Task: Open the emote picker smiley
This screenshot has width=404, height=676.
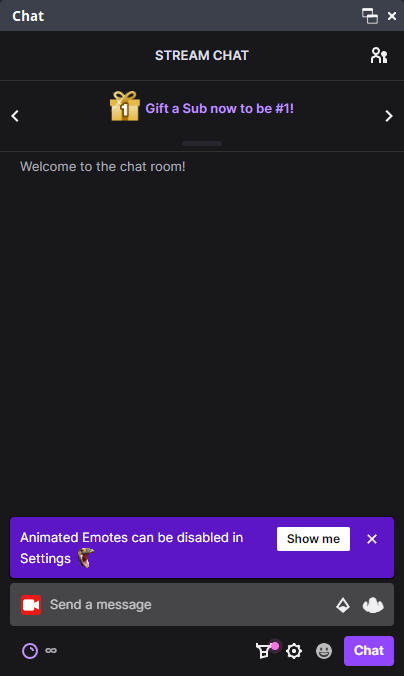Action: (x=324, y=651)
